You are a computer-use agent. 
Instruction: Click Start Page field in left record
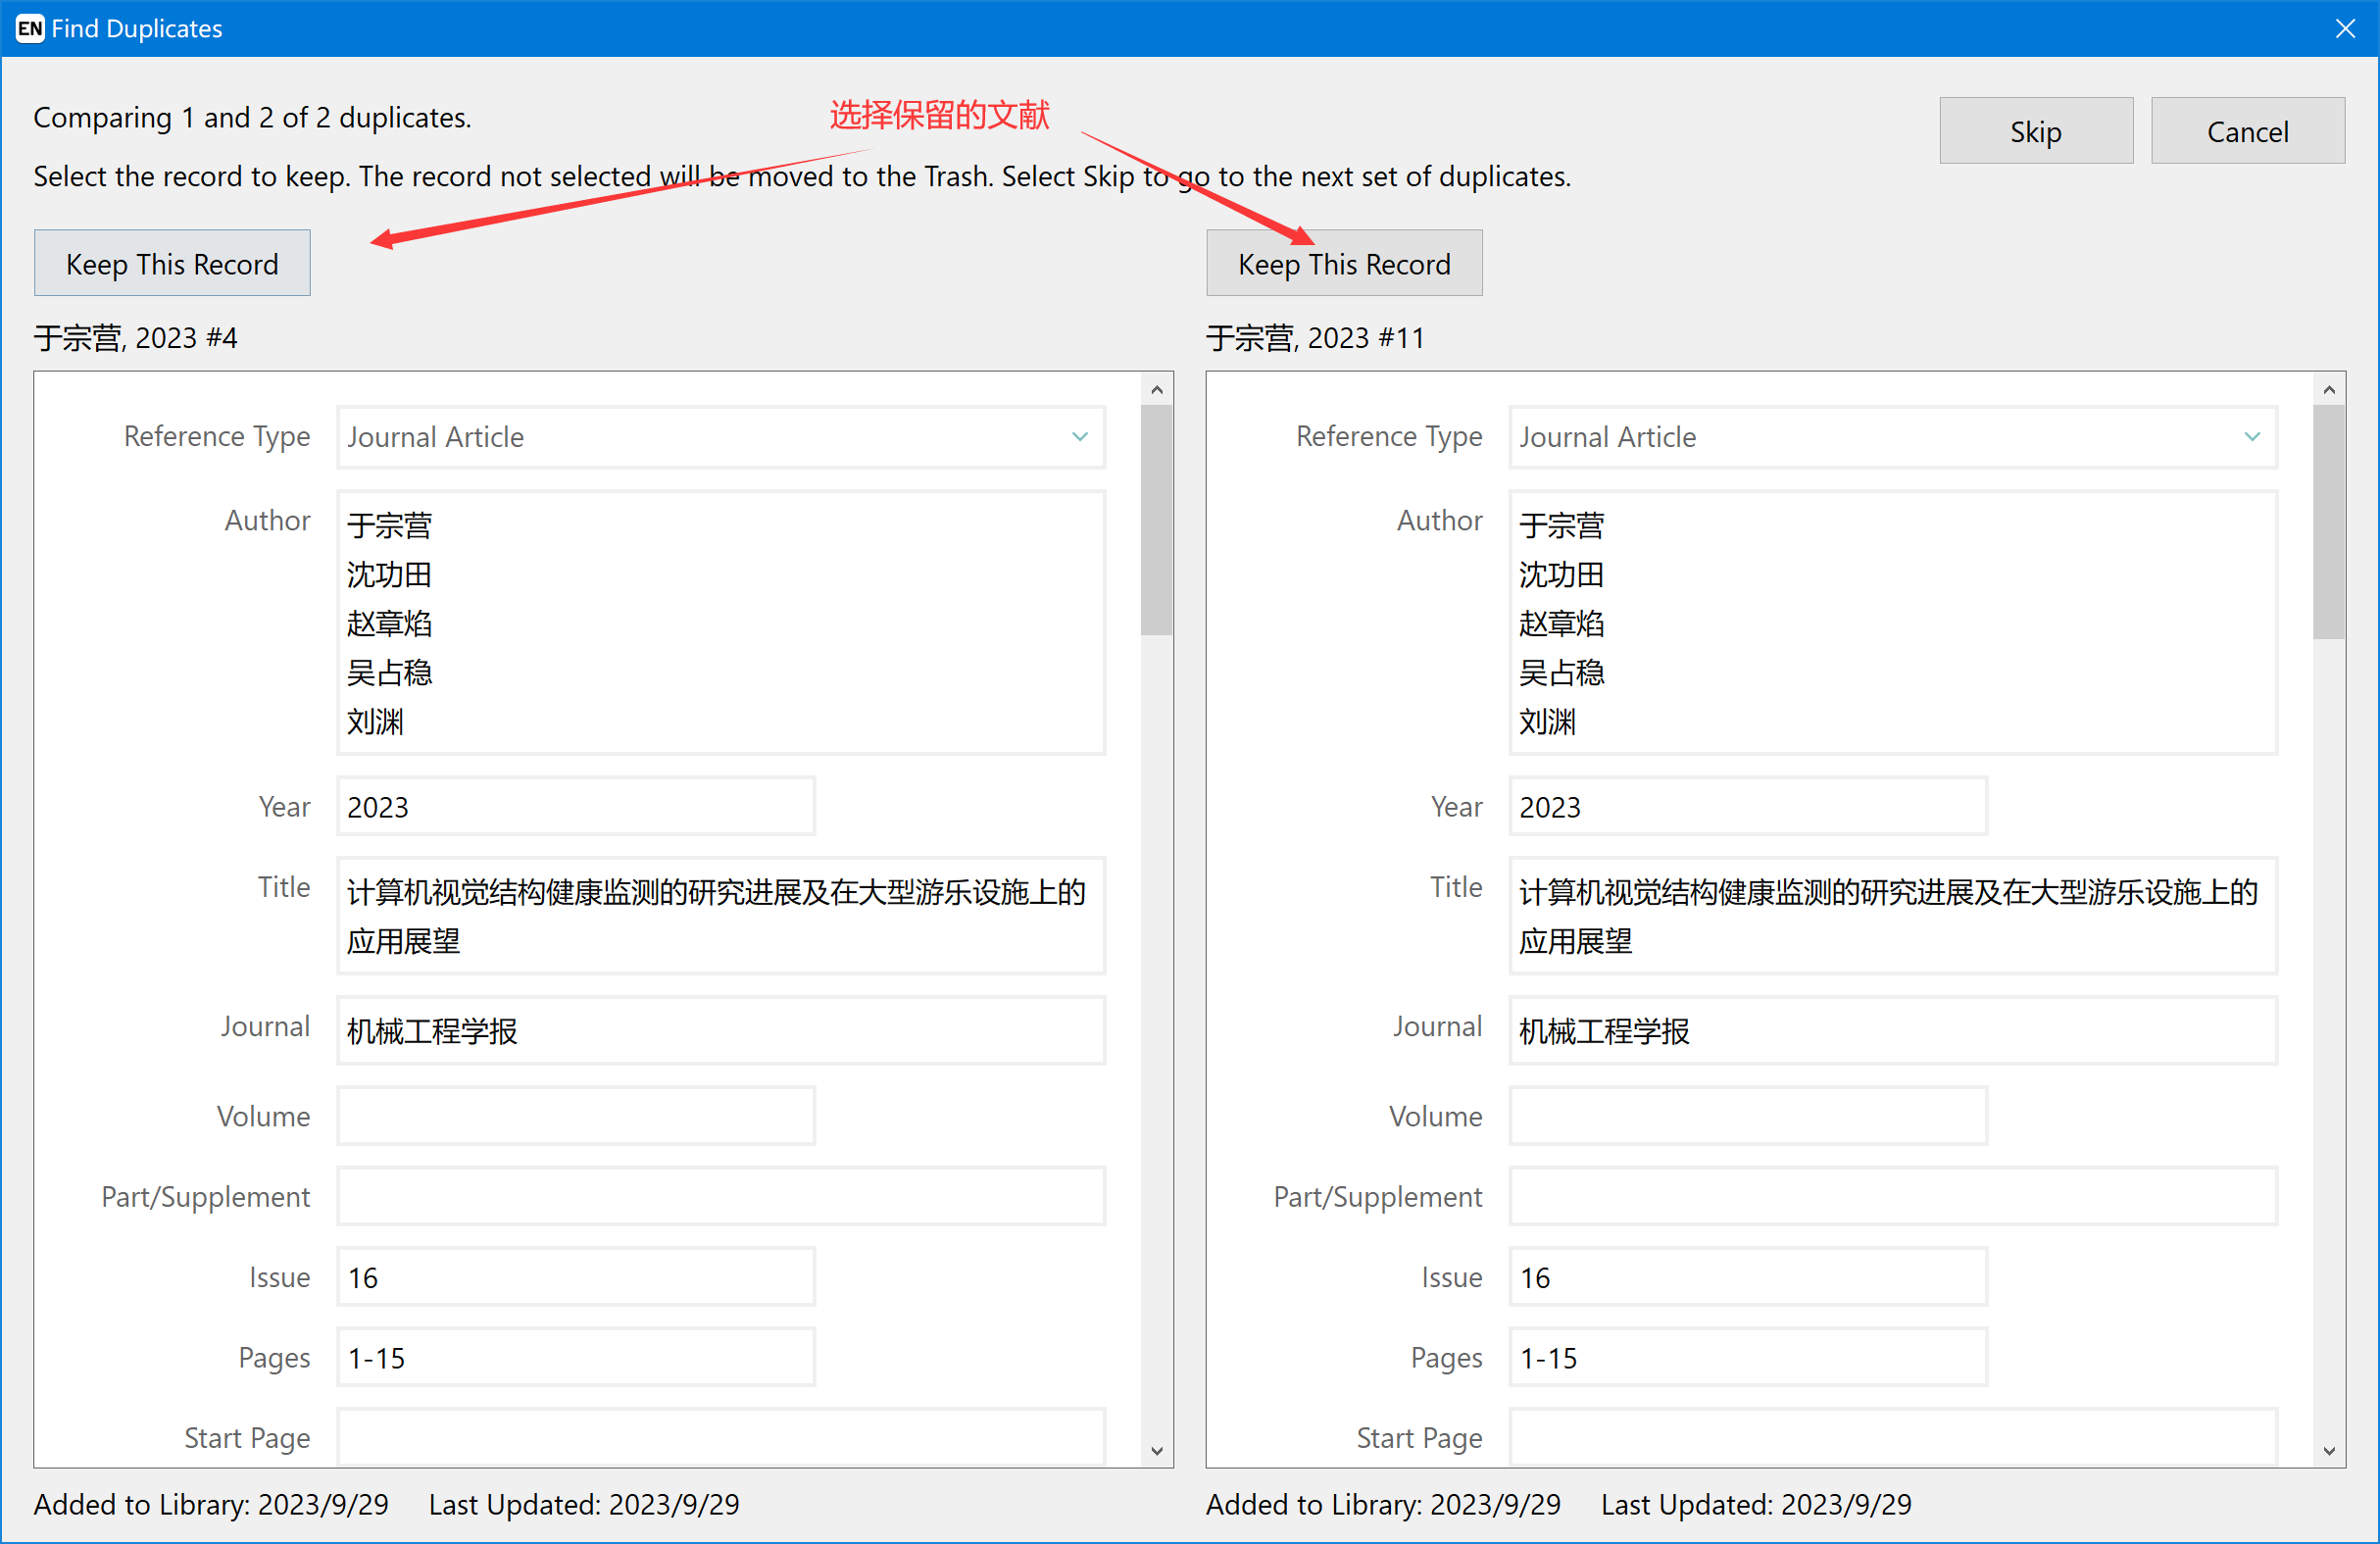click(721, 1437)
